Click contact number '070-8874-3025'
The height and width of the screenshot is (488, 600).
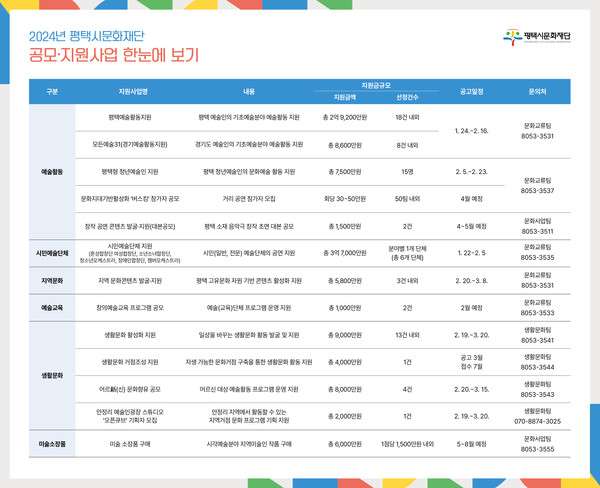[x=537, y=421]
